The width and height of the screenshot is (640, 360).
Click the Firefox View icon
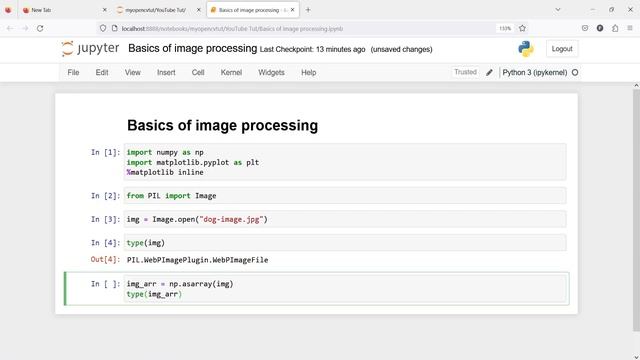[8, 10]
